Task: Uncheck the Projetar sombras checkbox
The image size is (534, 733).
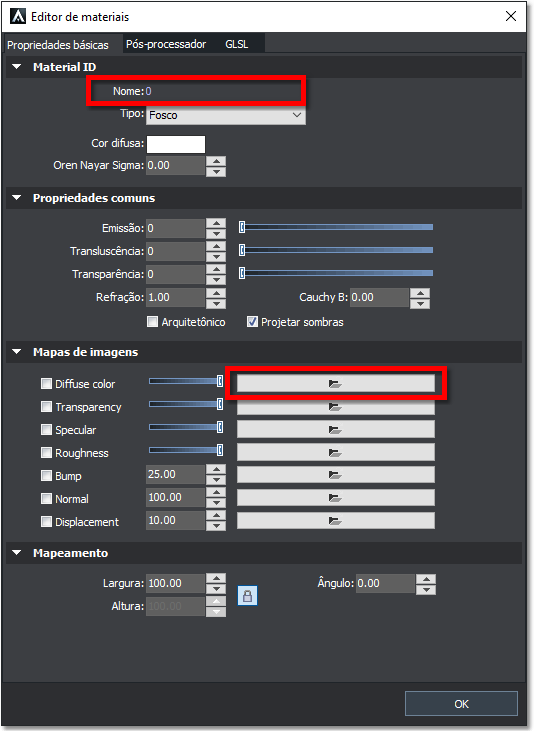Action: pyautogui.click(x=252, y=322)
